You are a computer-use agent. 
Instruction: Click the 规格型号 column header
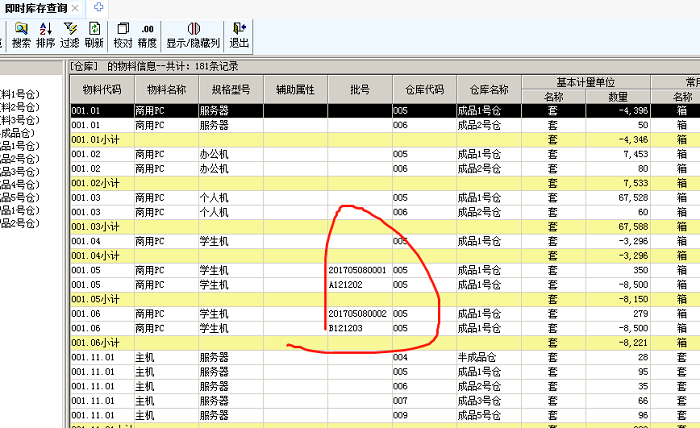tap(230, 89)
